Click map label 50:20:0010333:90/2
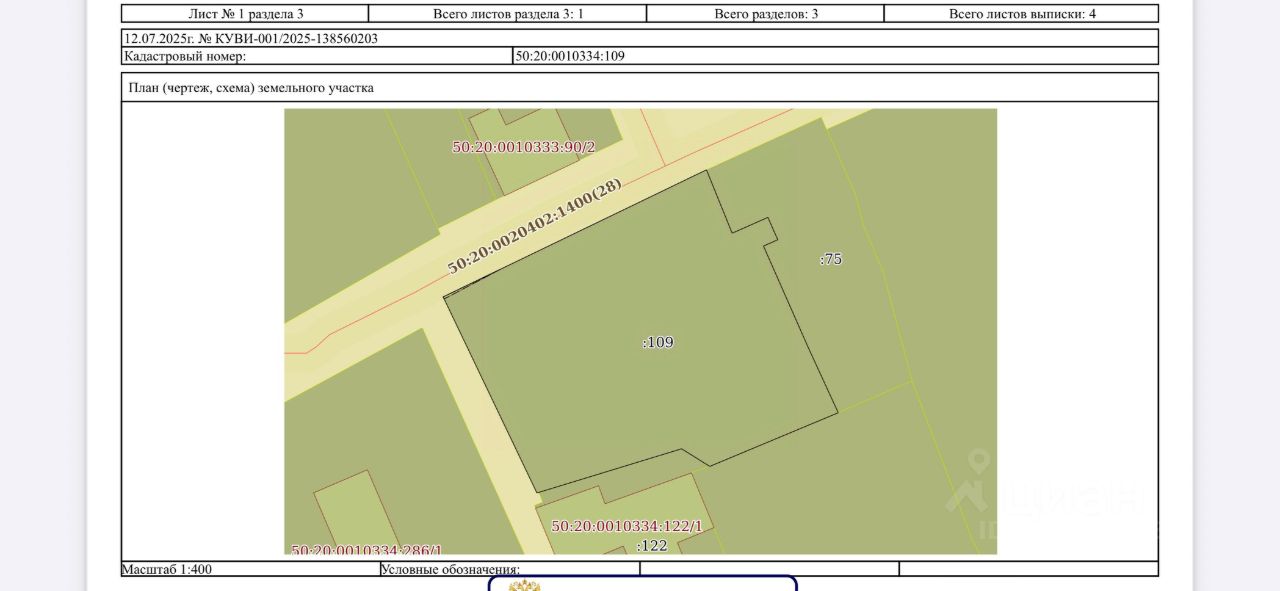The image size is (1280, 591). [523, 147]
